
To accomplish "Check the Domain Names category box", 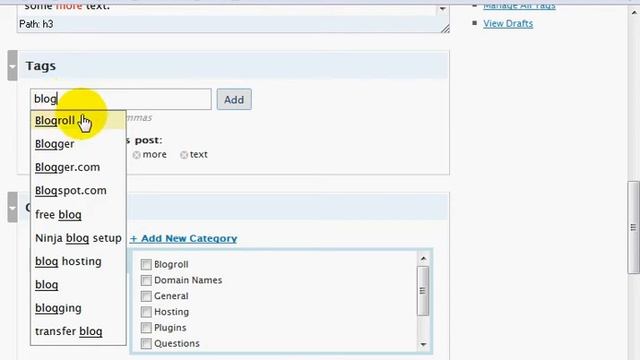I will 146,280.
